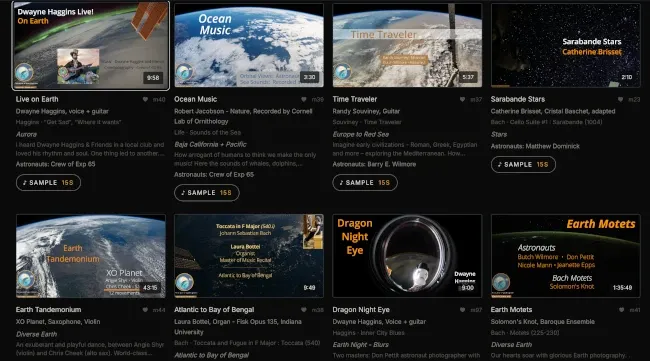Open the Dragon Night Eye video thumbnail

point(407,256)
